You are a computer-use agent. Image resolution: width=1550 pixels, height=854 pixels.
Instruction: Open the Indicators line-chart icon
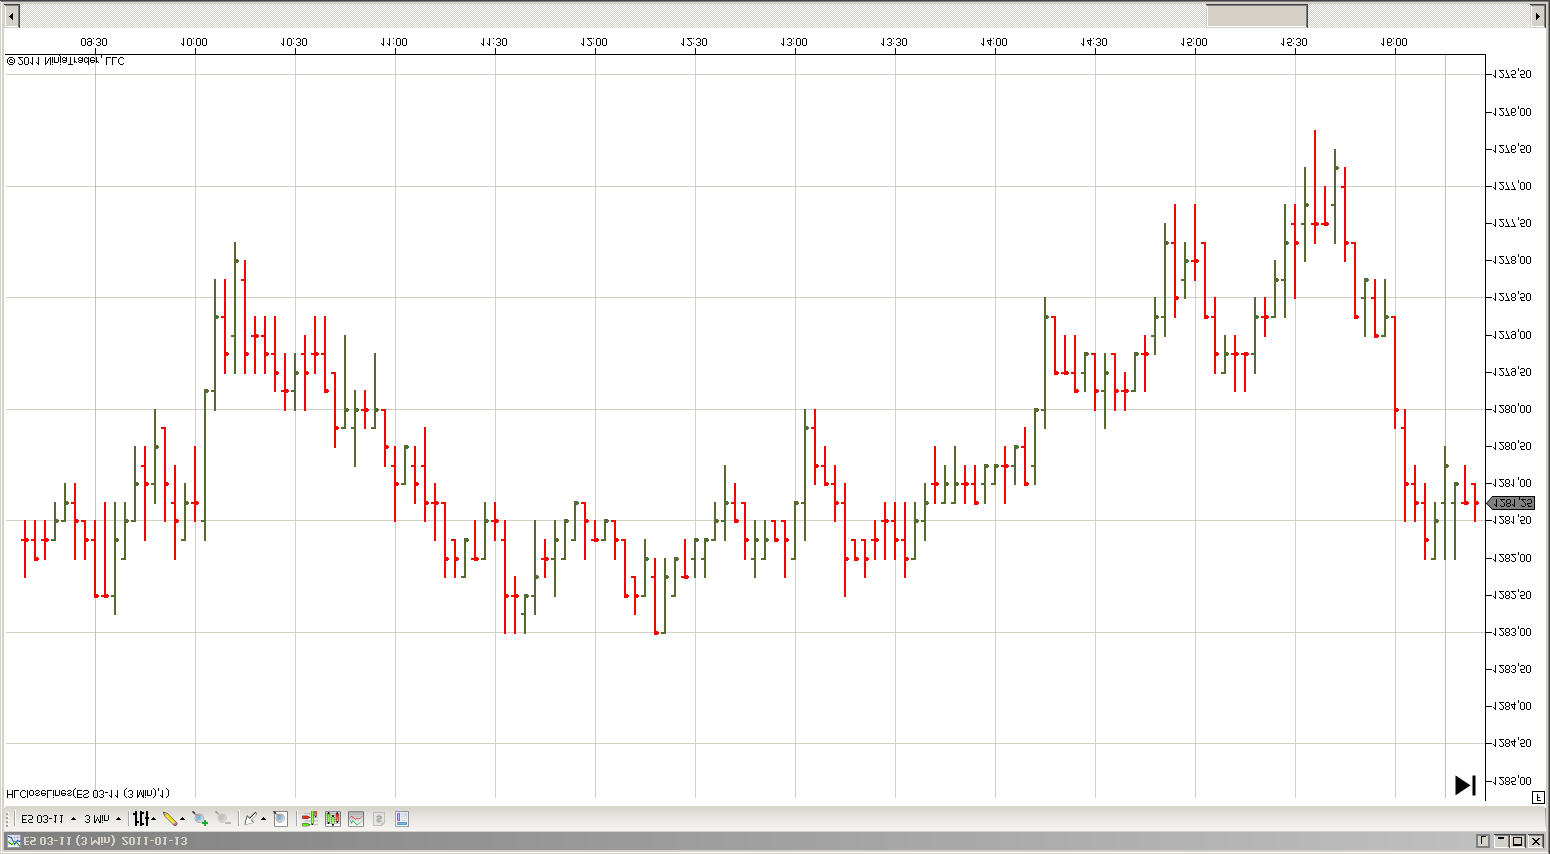pyautogui.click(x=356, y=819)
